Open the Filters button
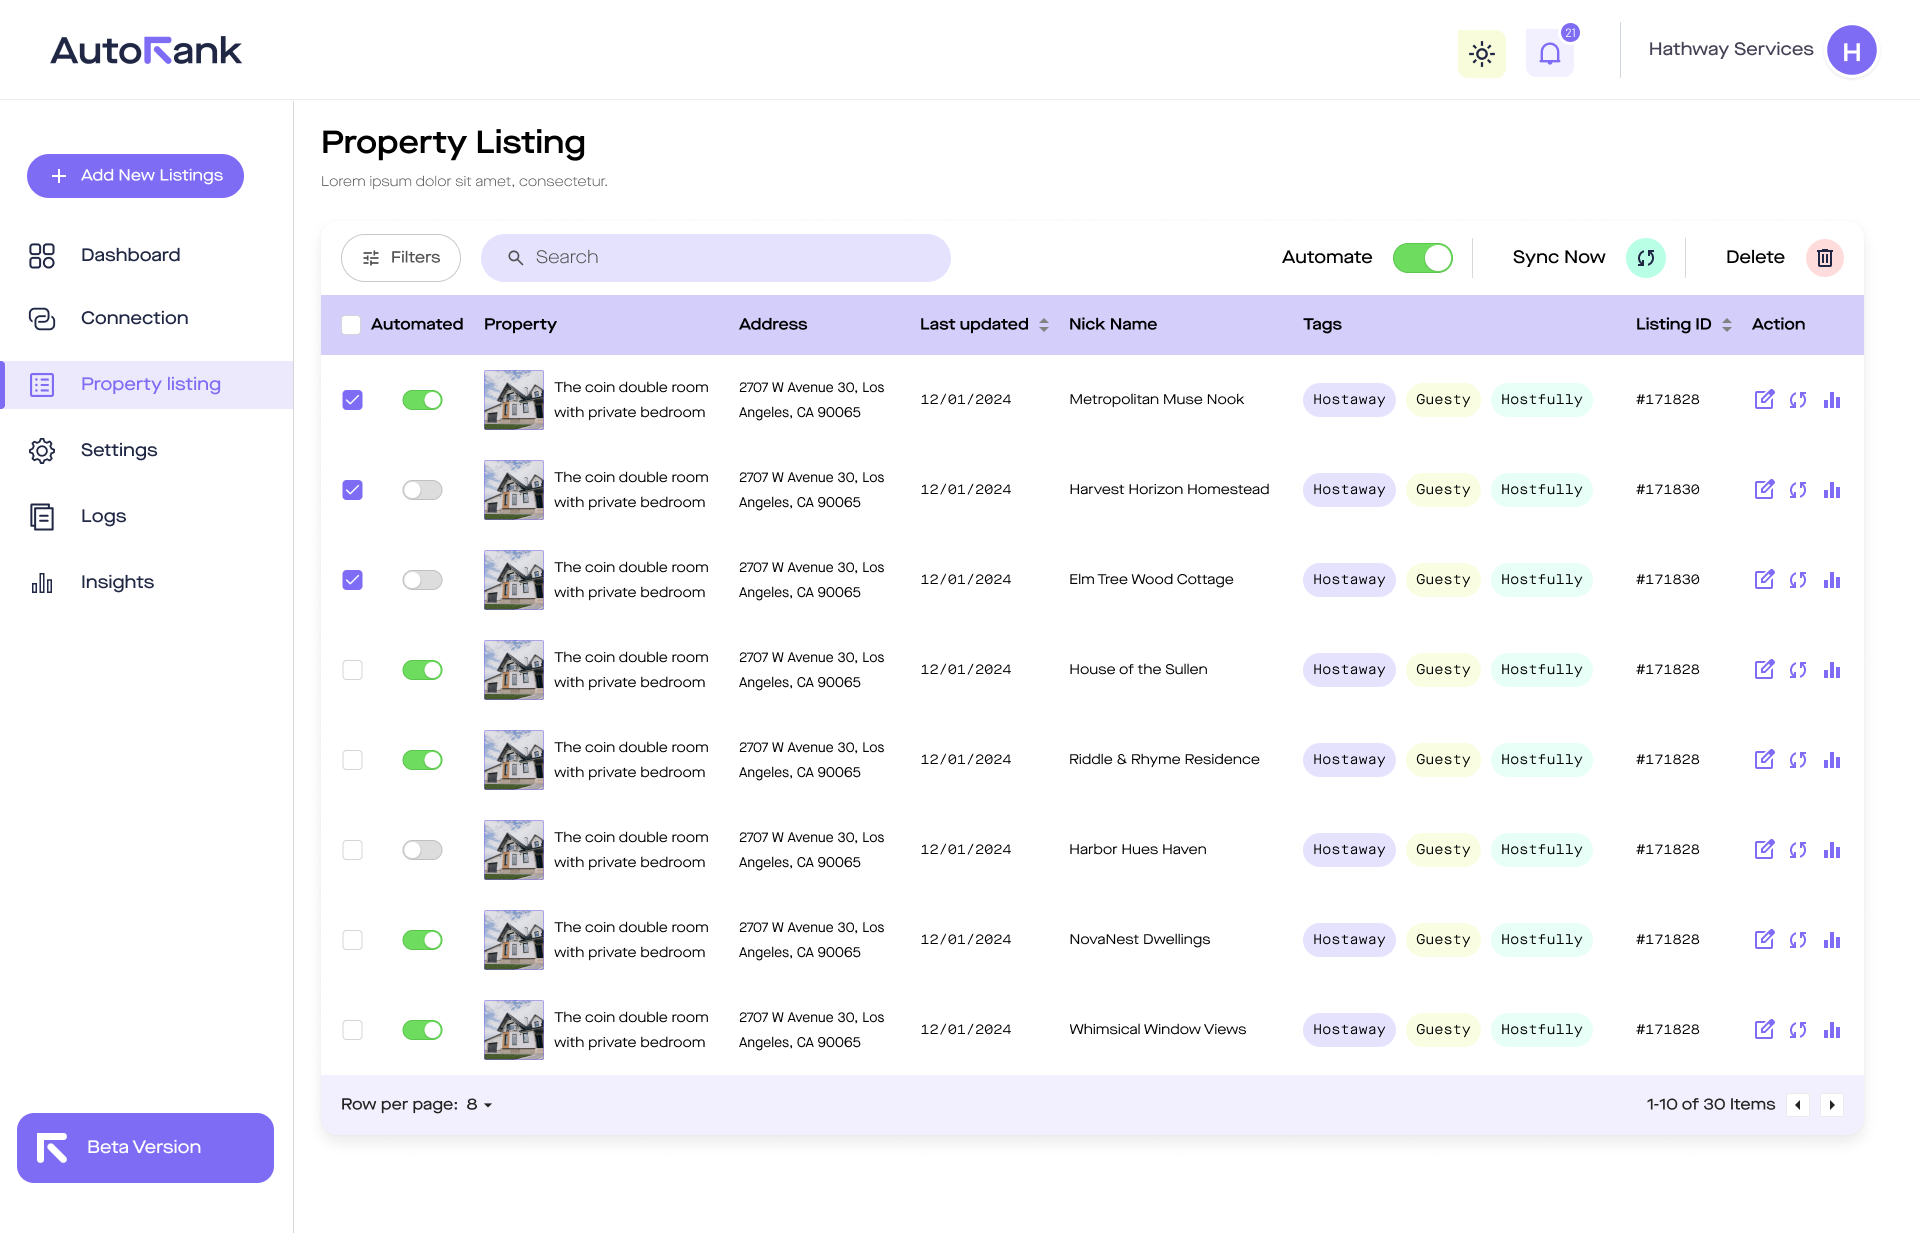The height and width of the screenshot is (1233, 1920). click(x=400, y=258)
